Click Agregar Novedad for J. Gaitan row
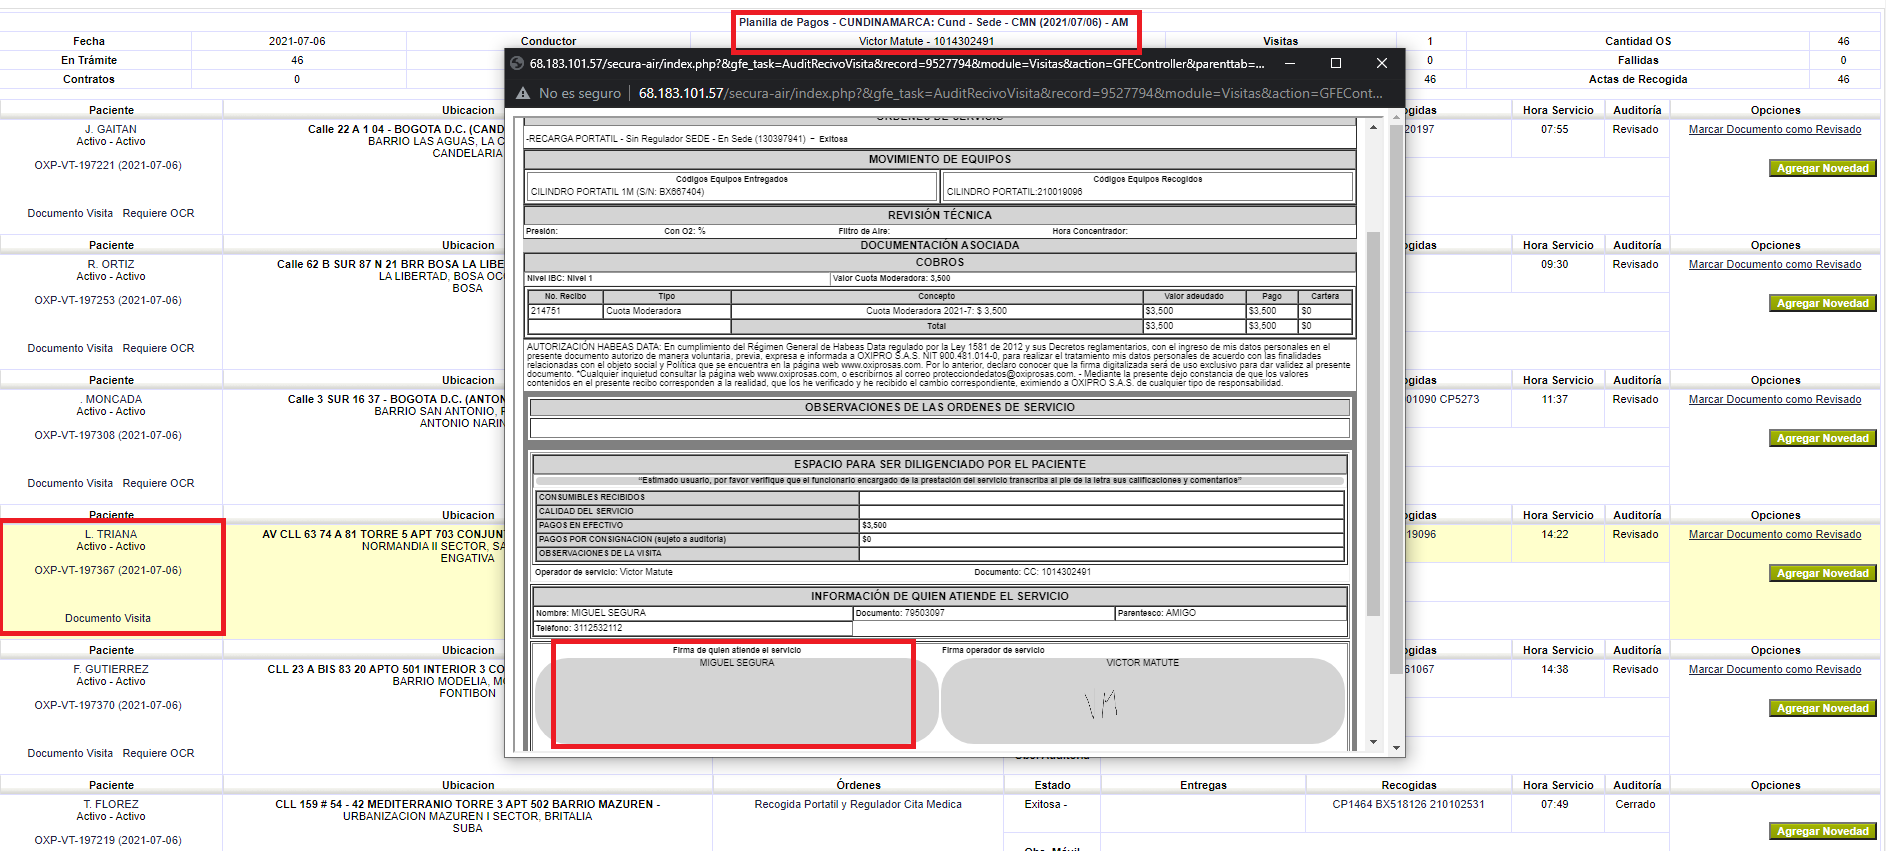 pos(1822,168)
